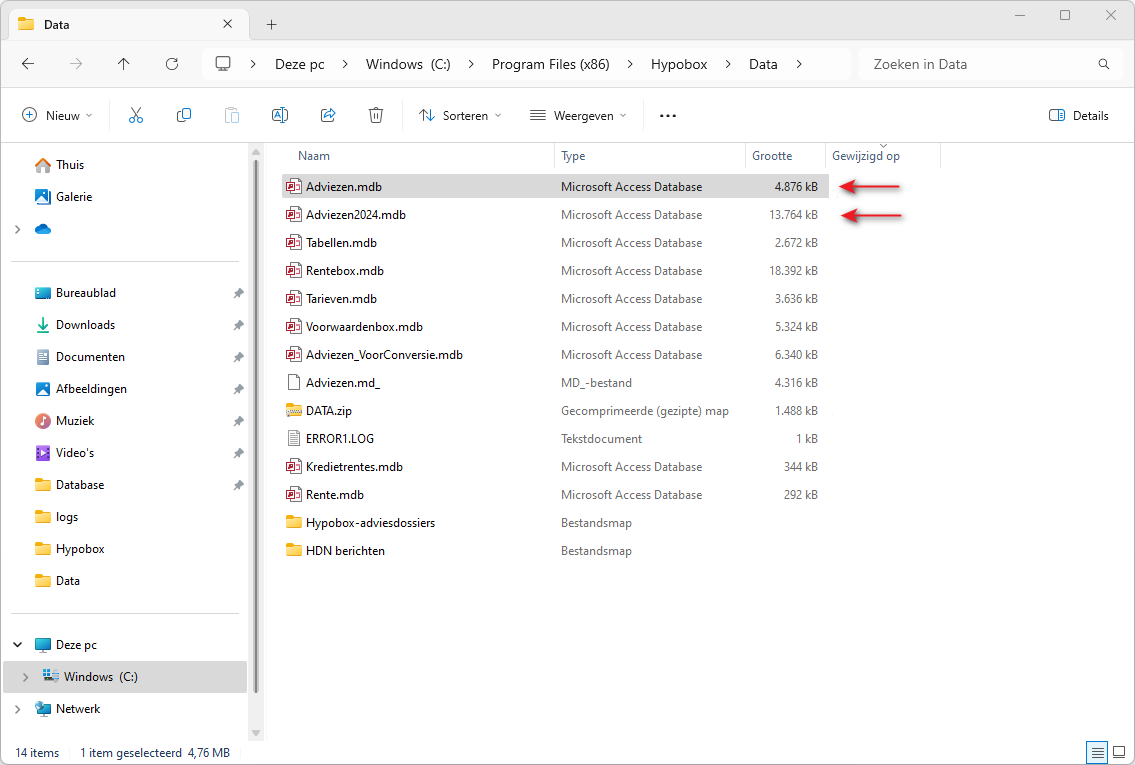Toggle the Details pane button

1079,116
